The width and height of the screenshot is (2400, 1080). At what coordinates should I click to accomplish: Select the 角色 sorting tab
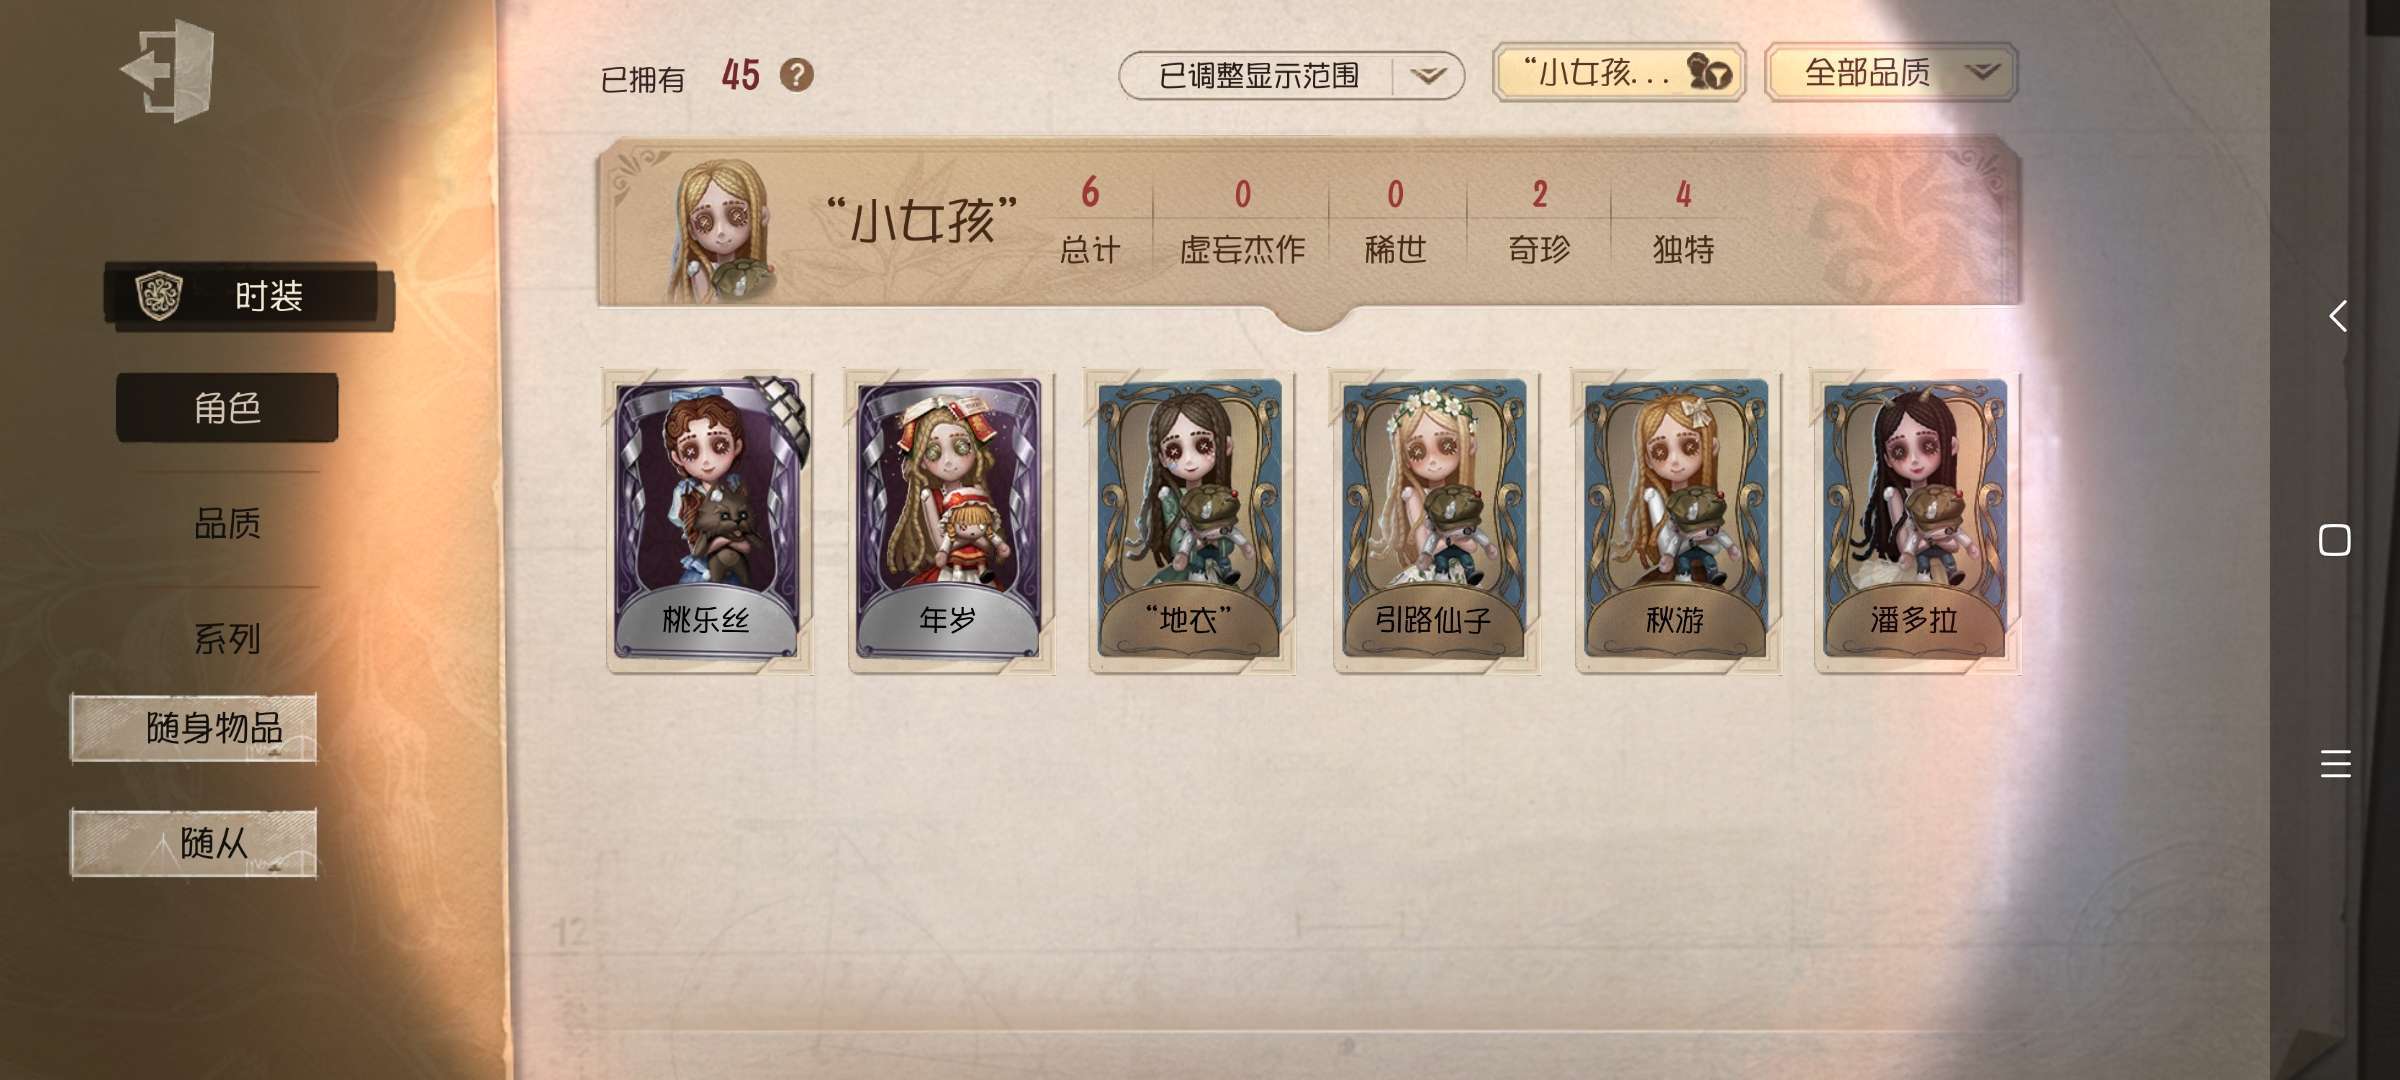point(227,408)
